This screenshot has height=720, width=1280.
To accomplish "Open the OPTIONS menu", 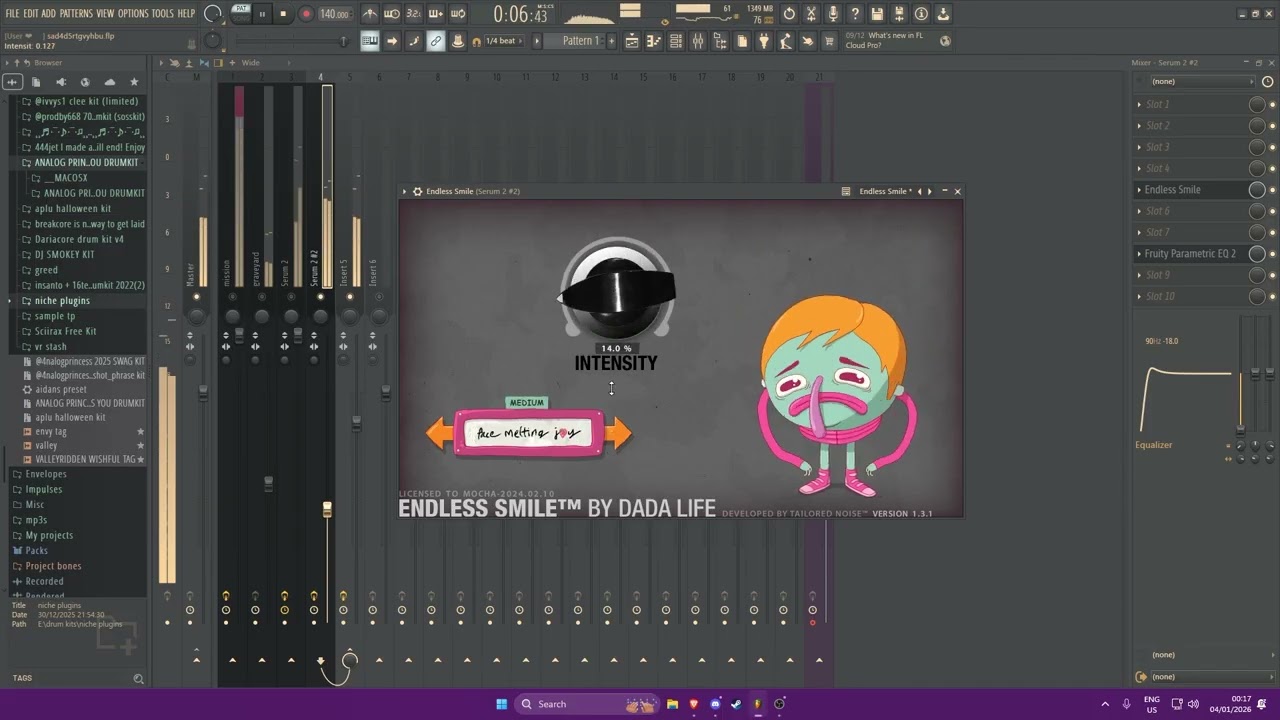I will point(133,13).
